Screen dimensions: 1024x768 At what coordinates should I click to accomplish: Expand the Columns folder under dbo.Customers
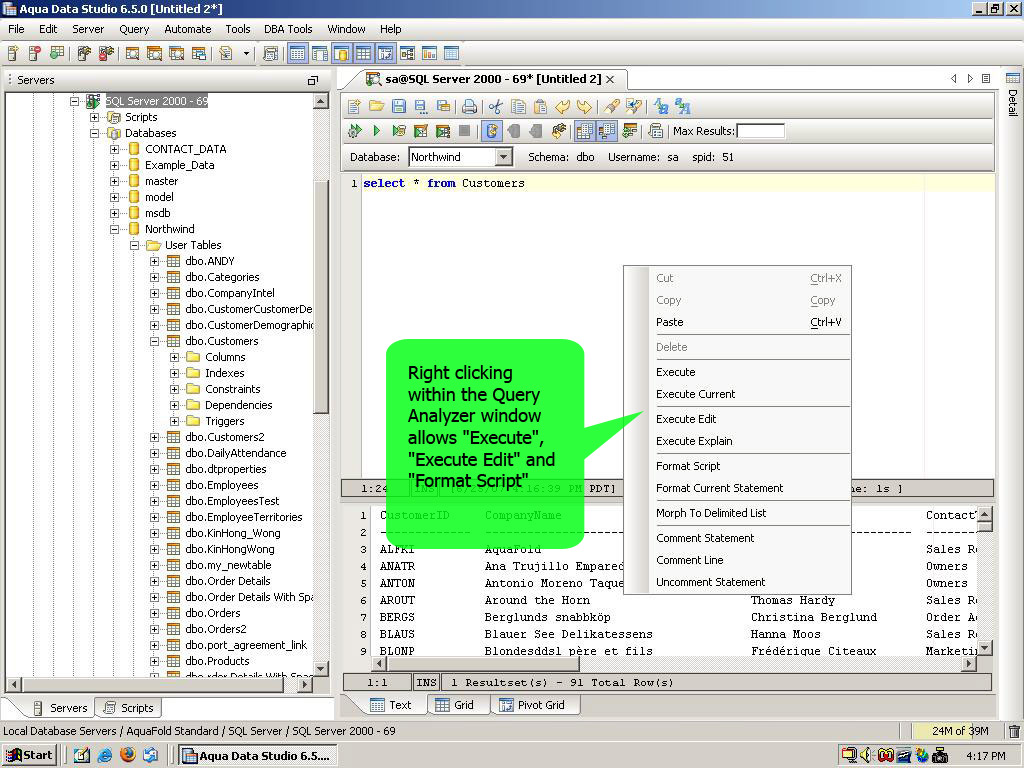click(174, 357)
